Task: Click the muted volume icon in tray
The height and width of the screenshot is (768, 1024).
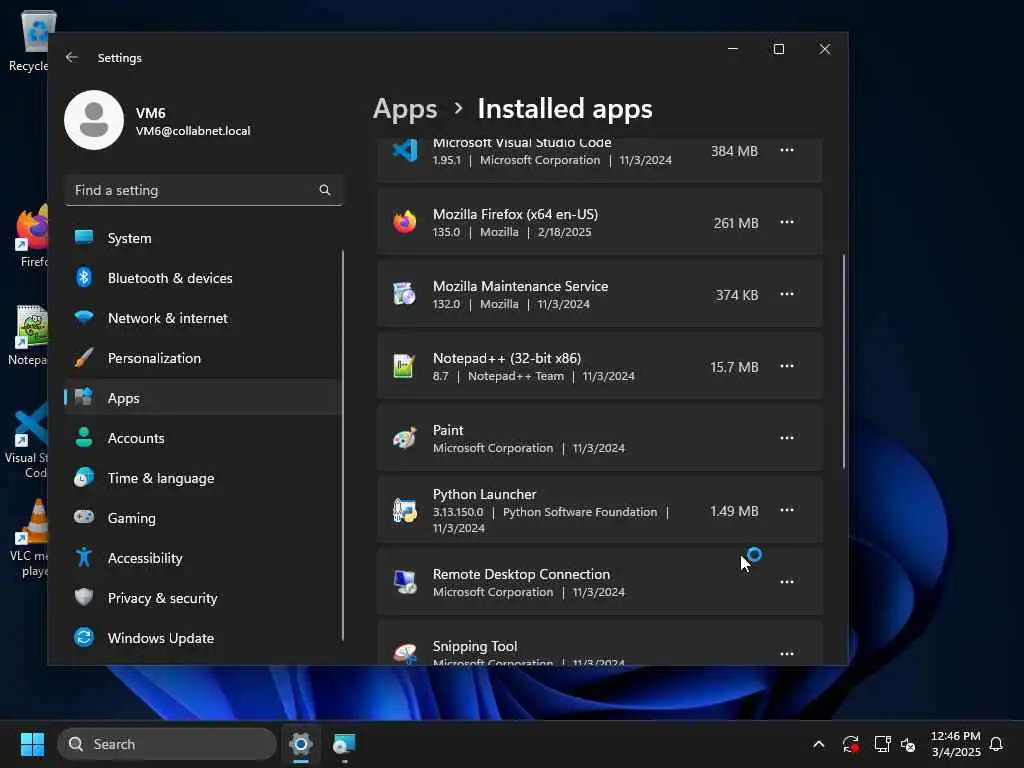Action: (x=908, y=744)
